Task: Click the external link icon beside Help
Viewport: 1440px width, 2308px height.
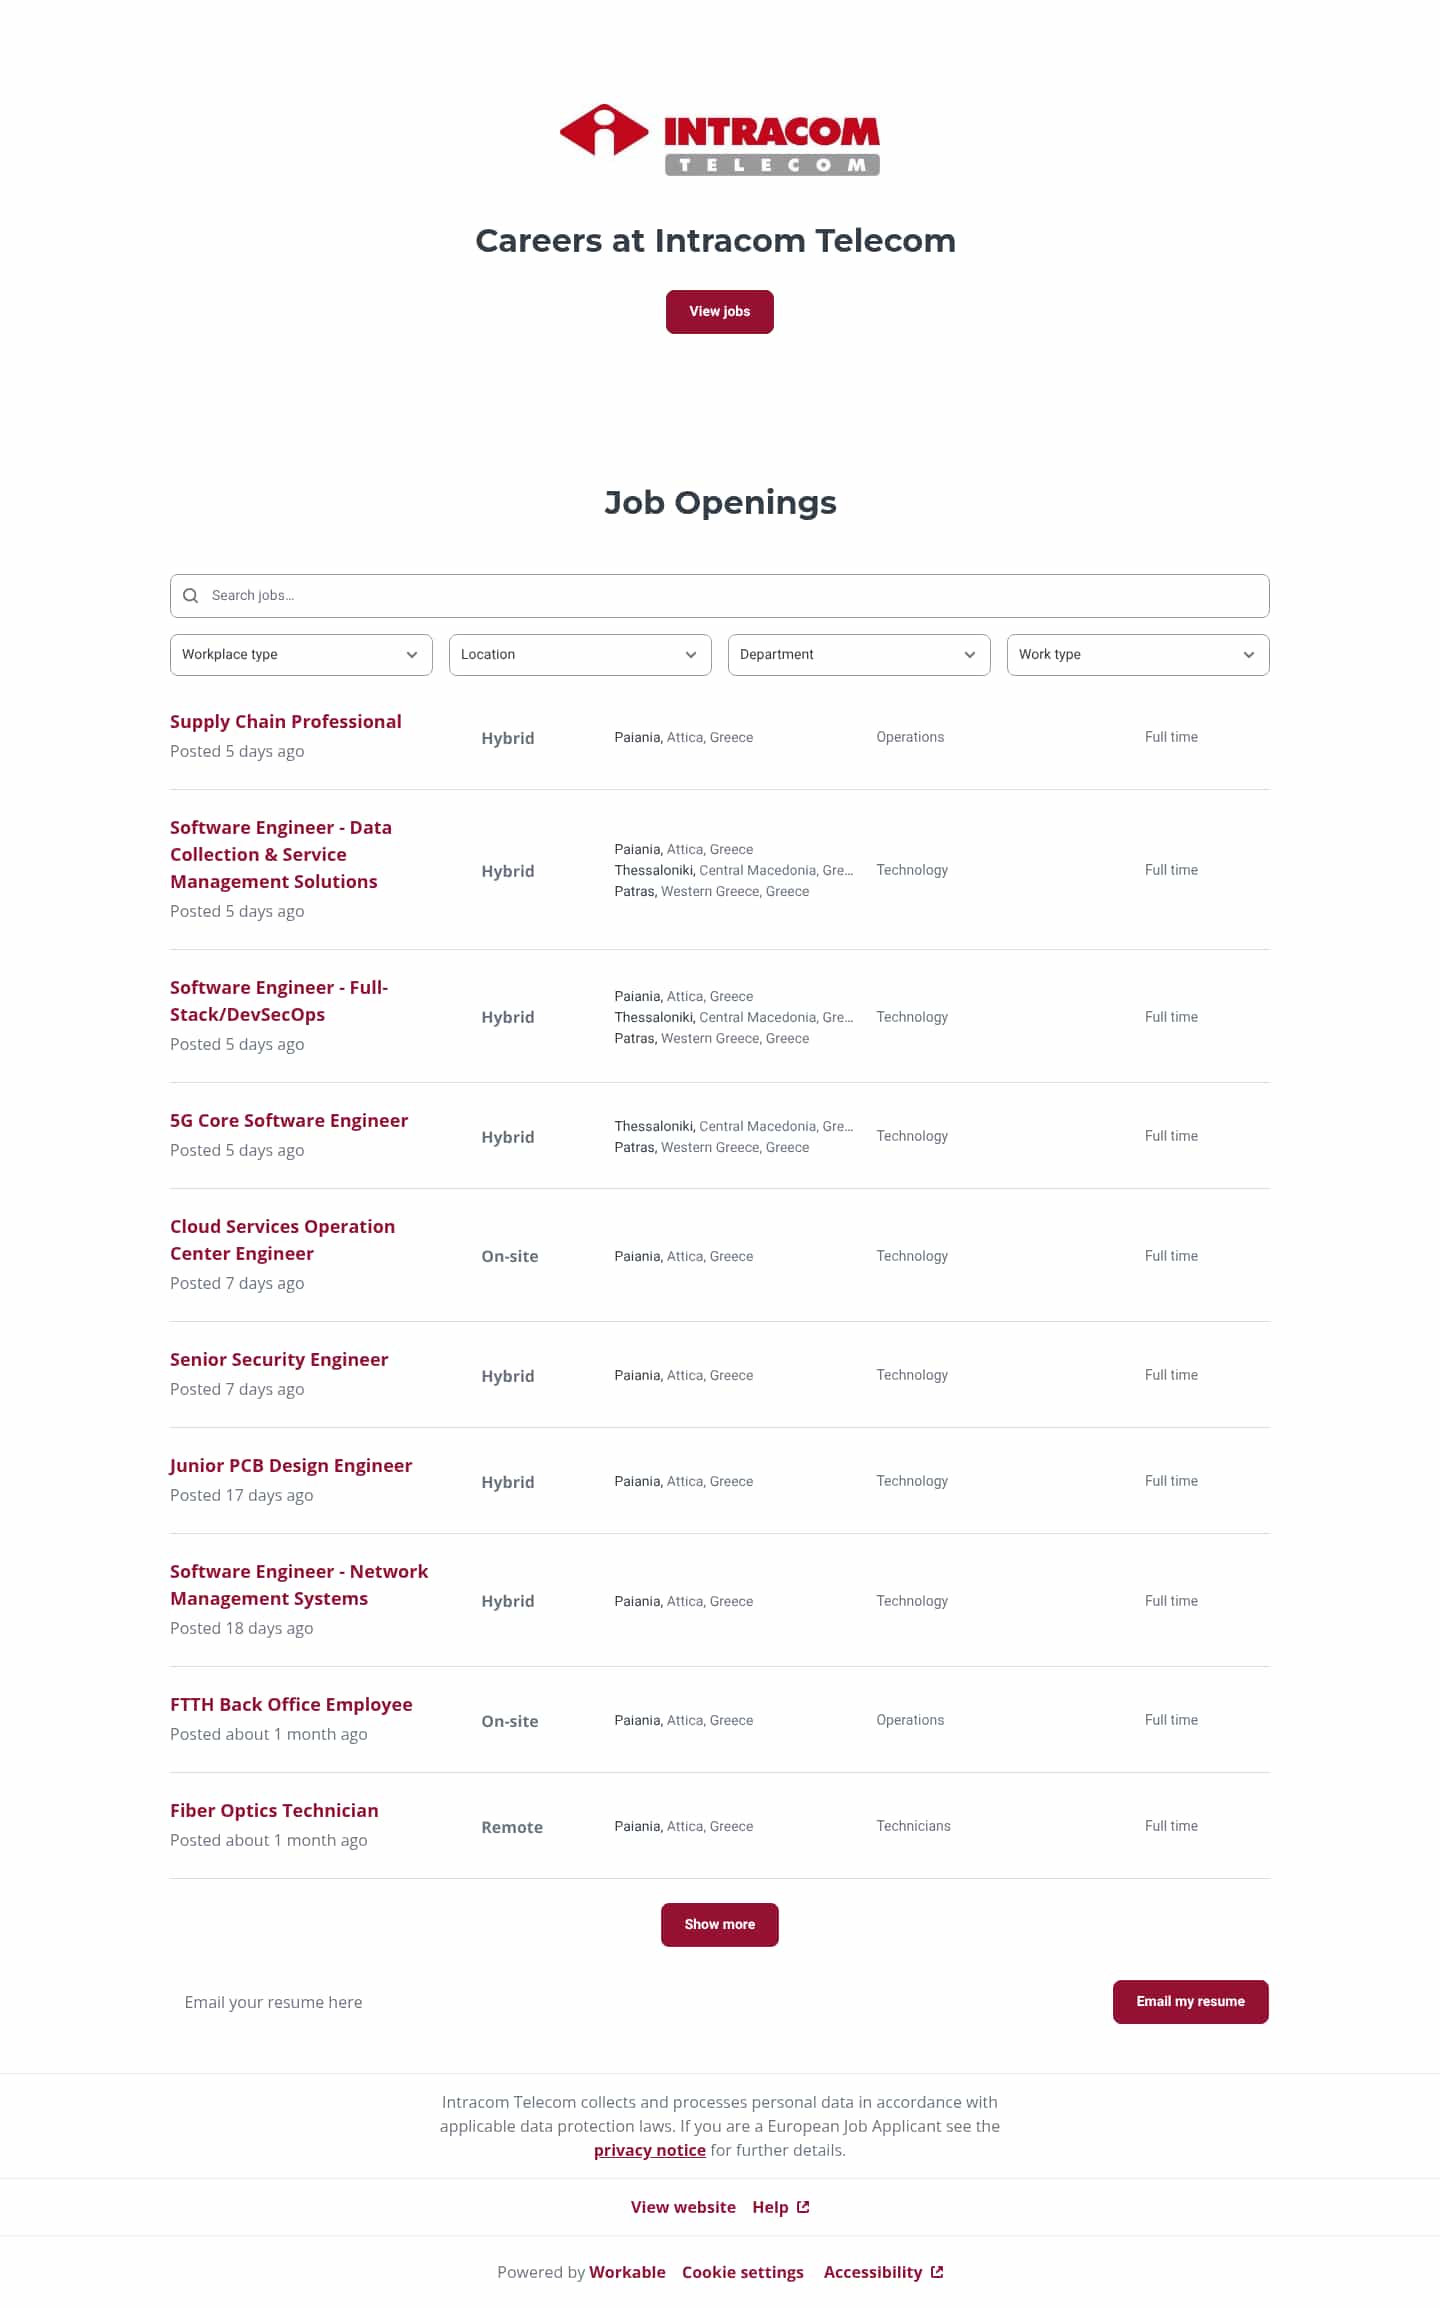Action: (x=801, y=2206)
